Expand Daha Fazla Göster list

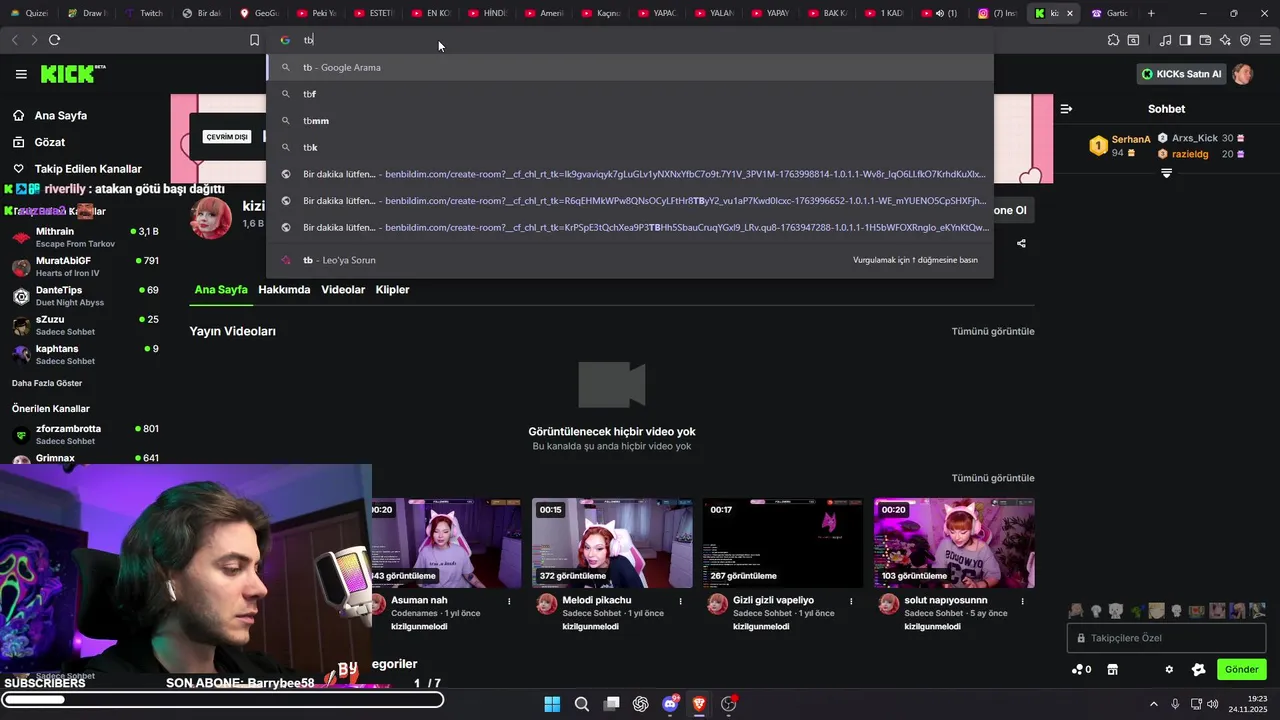click(47, 383)
